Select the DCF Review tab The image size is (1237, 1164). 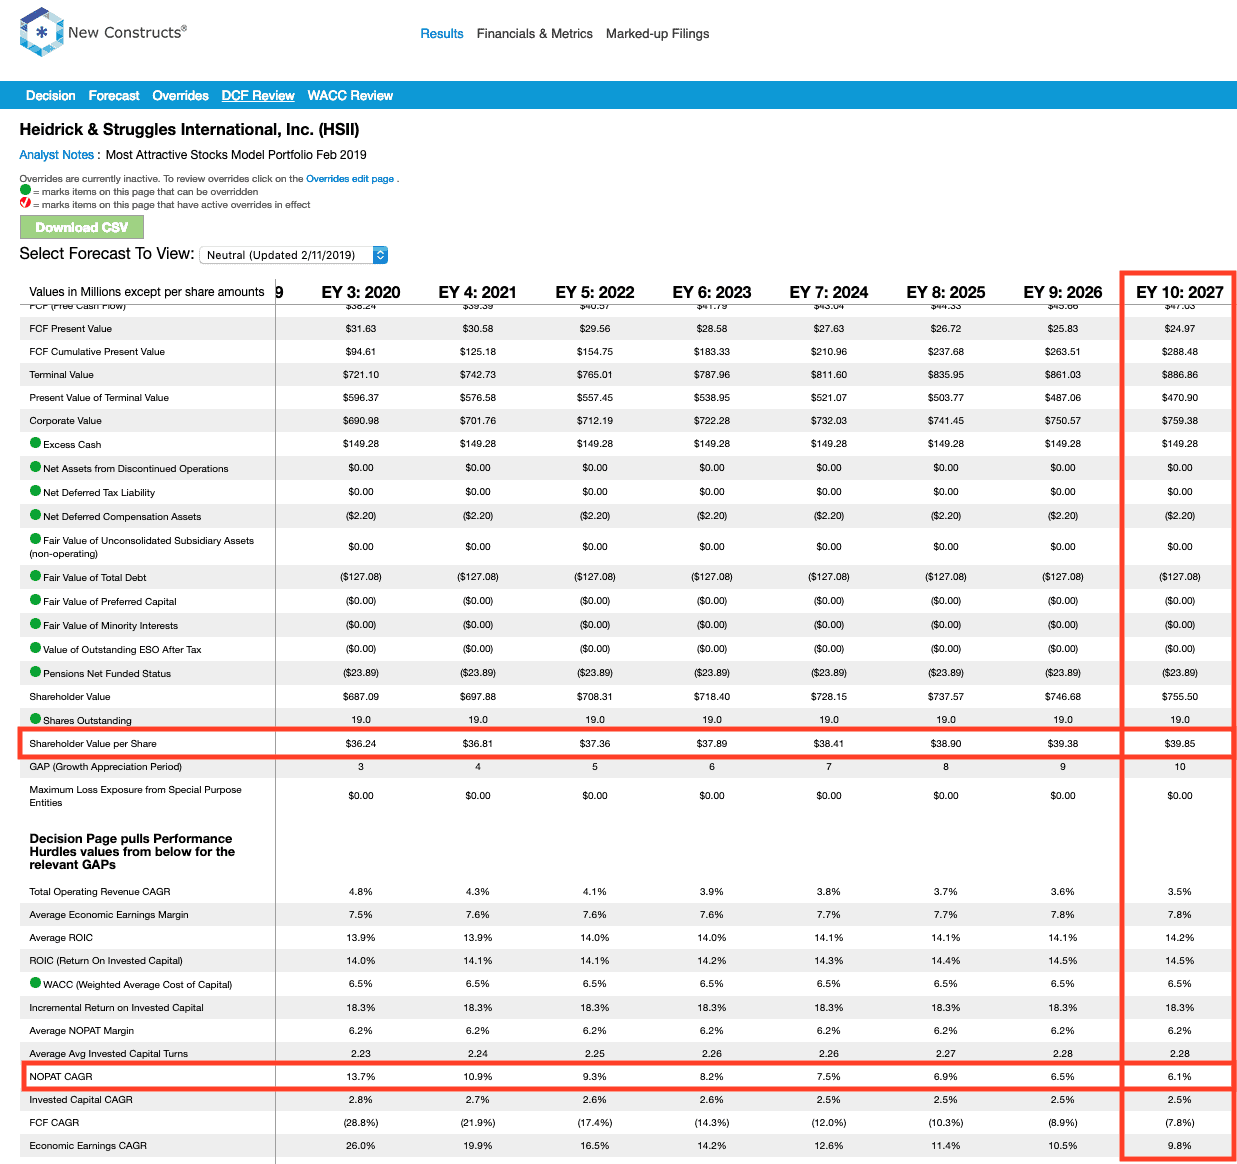(x=258, y=96)
